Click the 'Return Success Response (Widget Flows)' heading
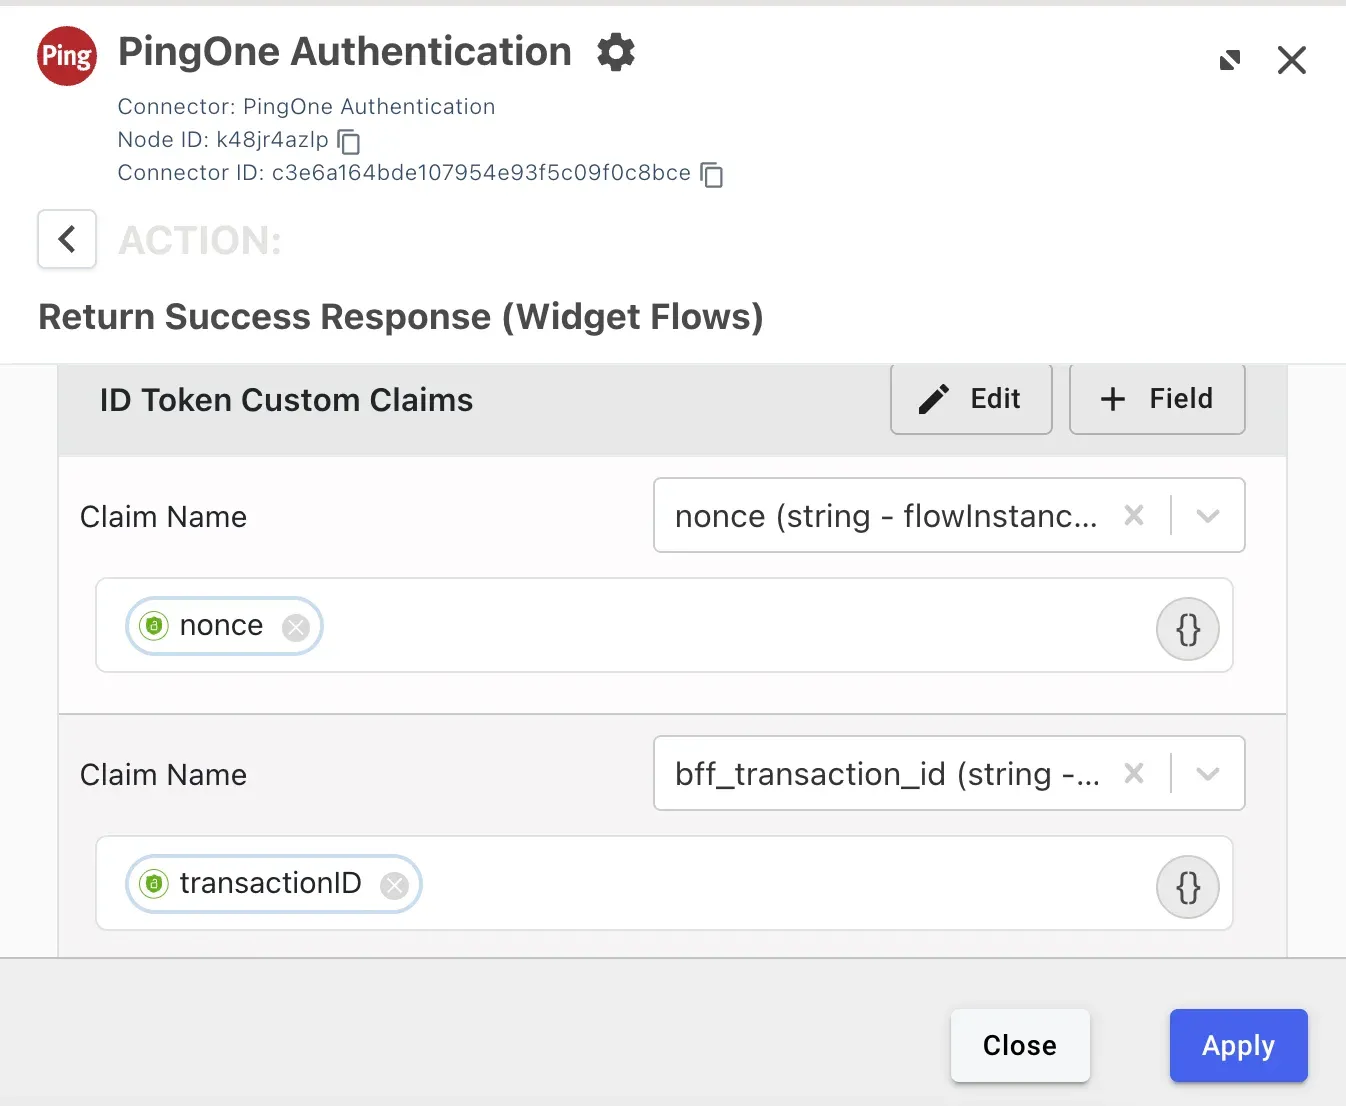The width and height of the screenshot is (1346, 1106). 400,317
